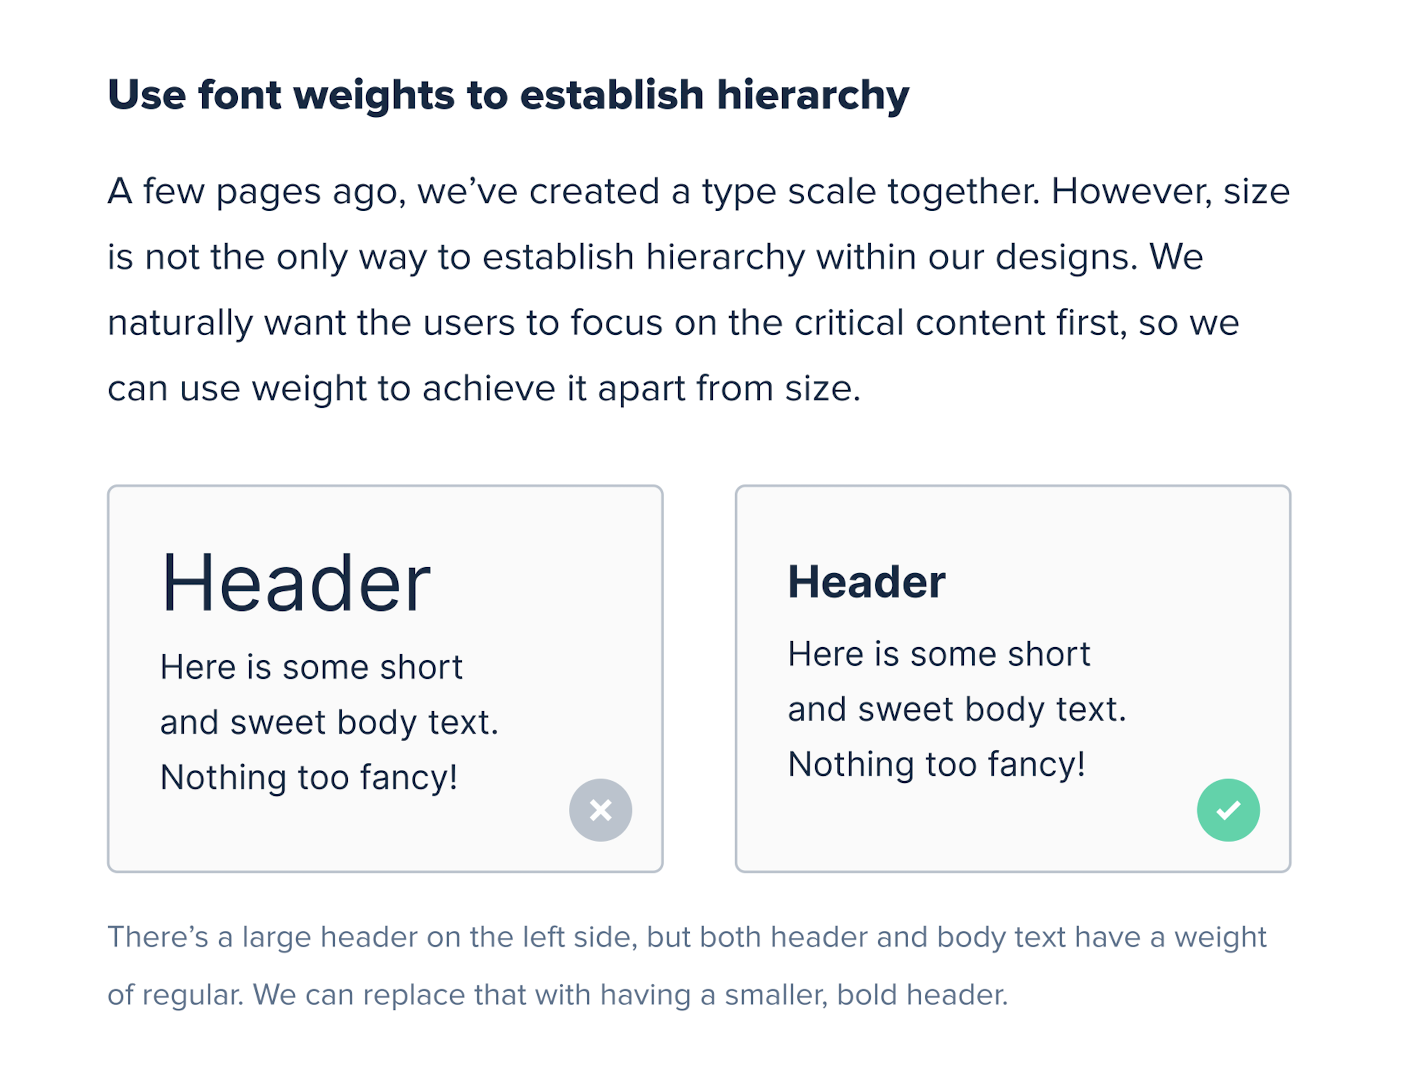Image resolution: width=1426 pixels, height=1080 pixels.
Task: Click the green checkmark icon in right card
Action: (1228, 810)
